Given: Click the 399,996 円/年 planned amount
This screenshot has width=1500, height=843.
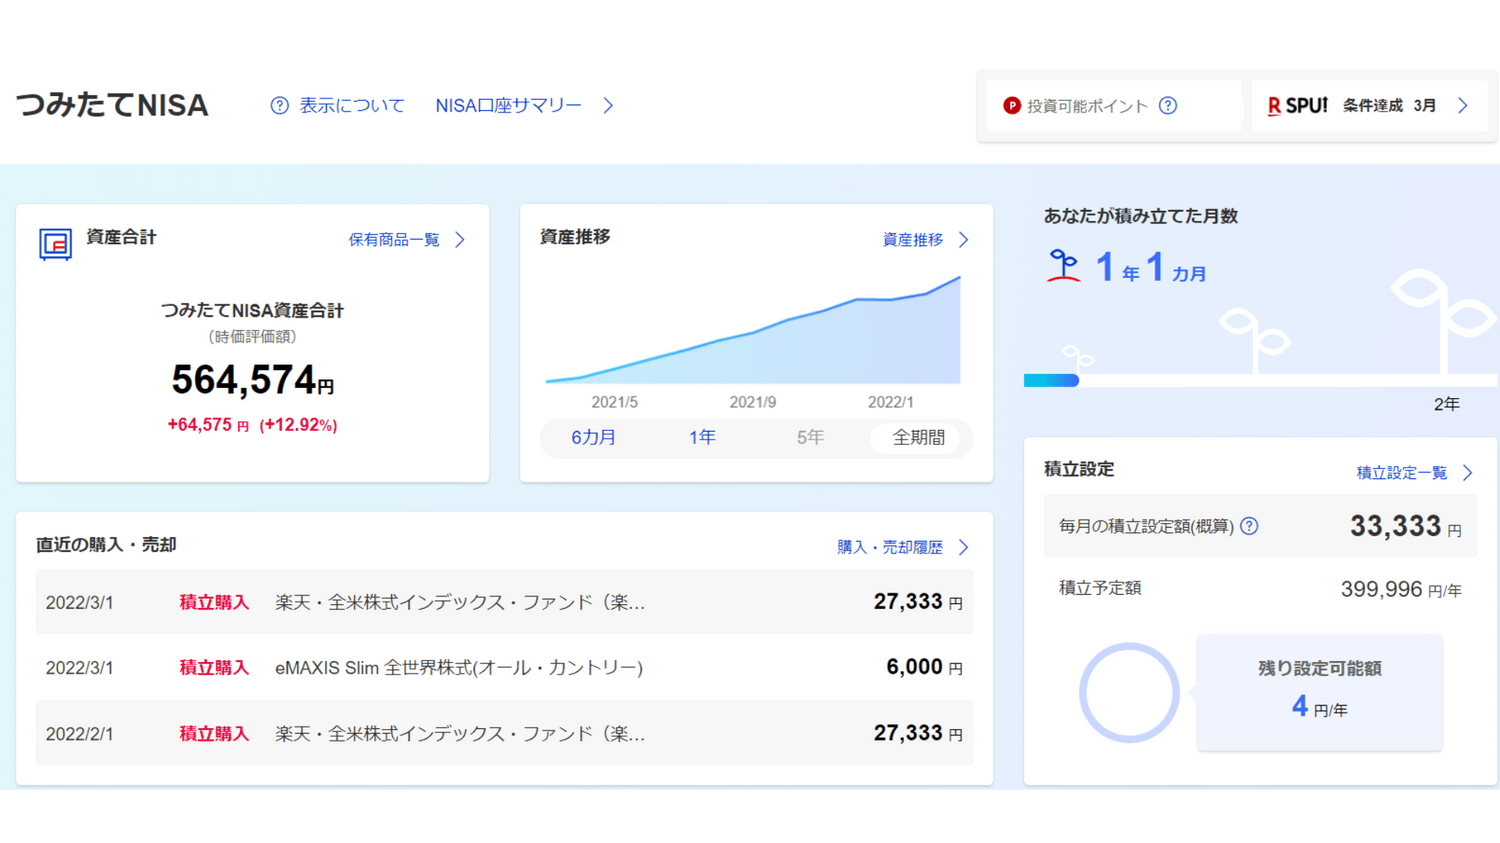Looking at the screenshot, I should [1401, 590].
